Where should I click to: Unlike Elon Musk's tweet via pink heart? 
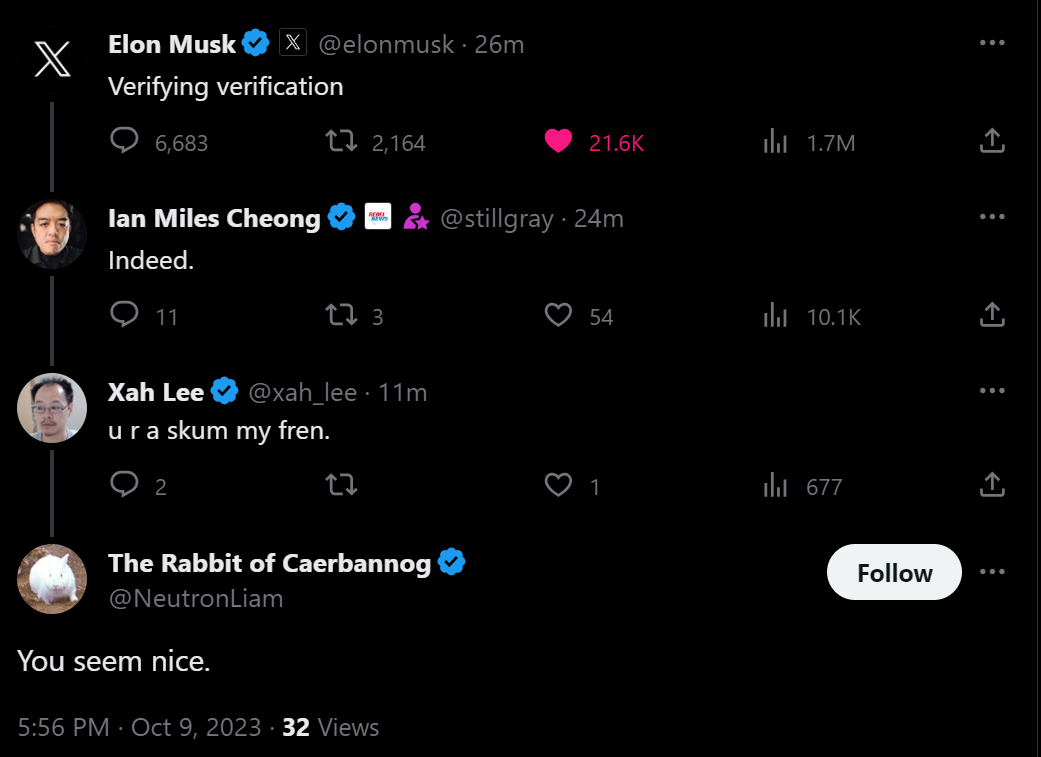[x=558, y=142]
